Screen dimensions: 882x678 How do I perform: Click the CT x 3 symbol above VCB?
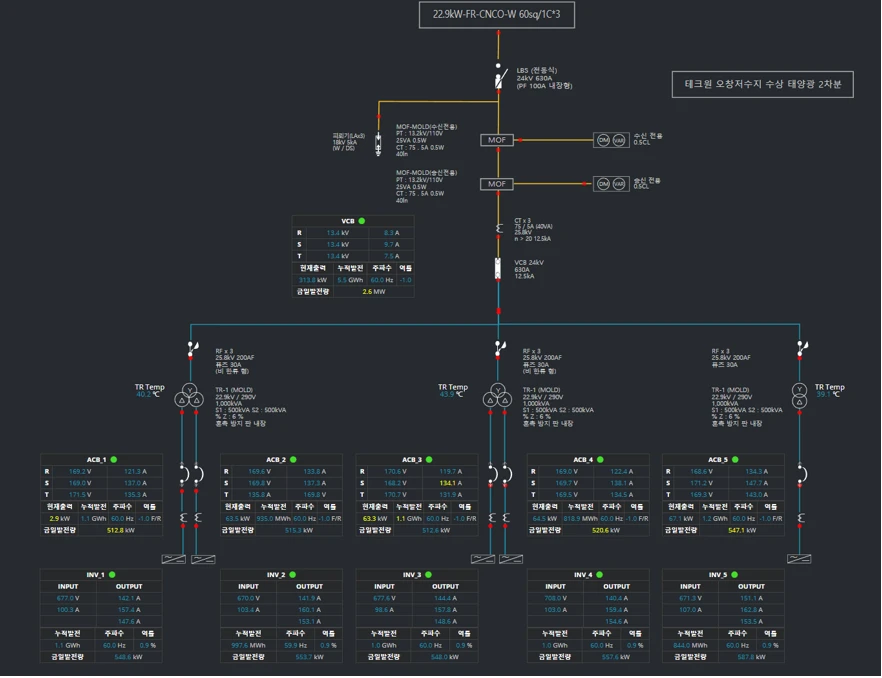click(499, 228)
